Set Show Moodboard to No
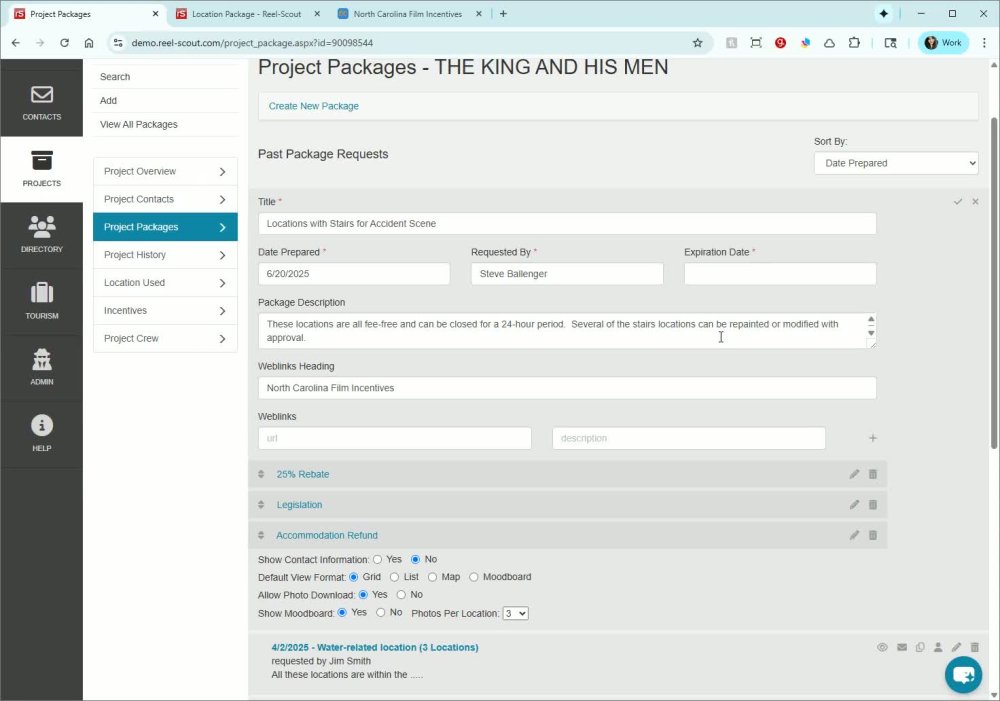Image resolution: width=1000 pixels, height=701 pixels. click(381, 612)
